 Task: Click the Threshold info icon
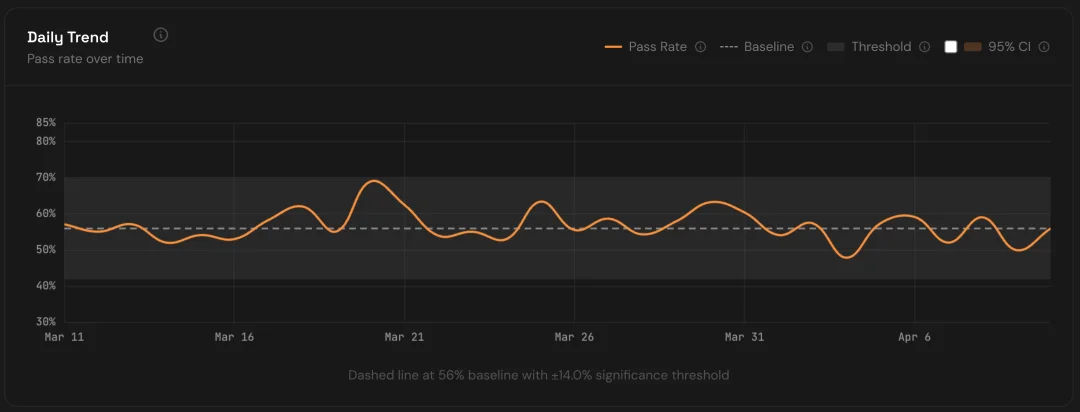click(x=924, y=47)
